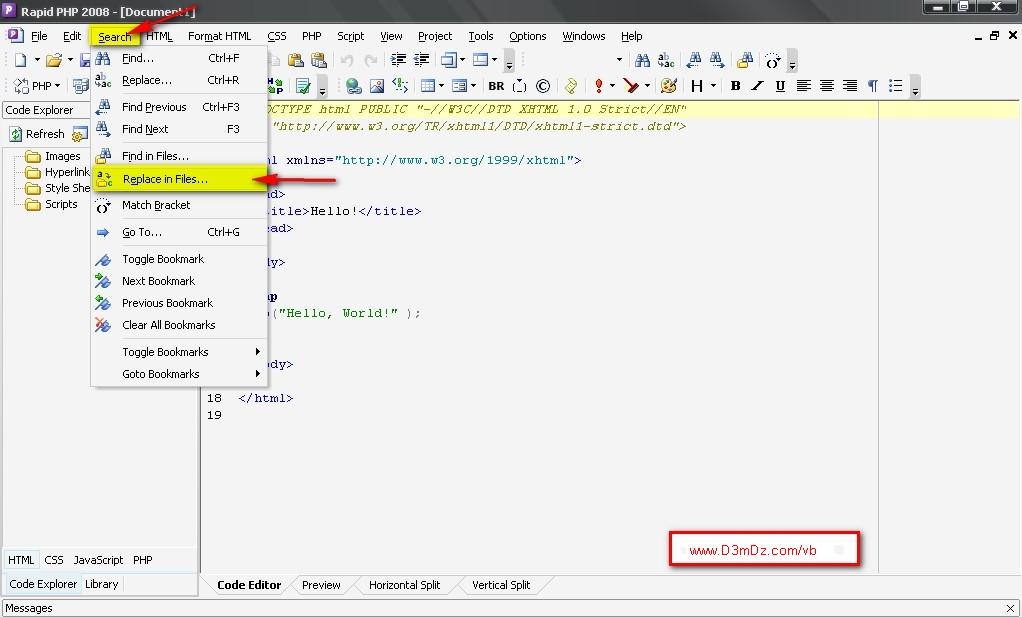The width and height of the screenshot is (1022, 617).
Task: Click the paragraph mark icon
Action: pyautogui.click(x=873, y=85)
